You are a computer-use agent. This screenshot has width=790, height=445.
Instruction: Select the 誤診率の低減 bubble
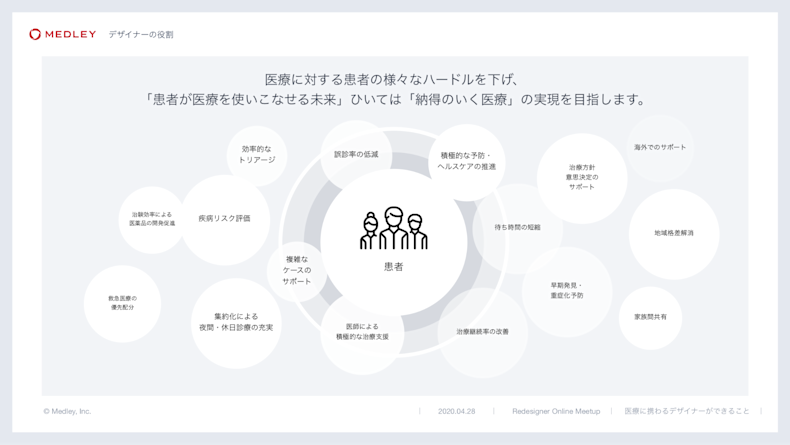click(x=356, y=155)
